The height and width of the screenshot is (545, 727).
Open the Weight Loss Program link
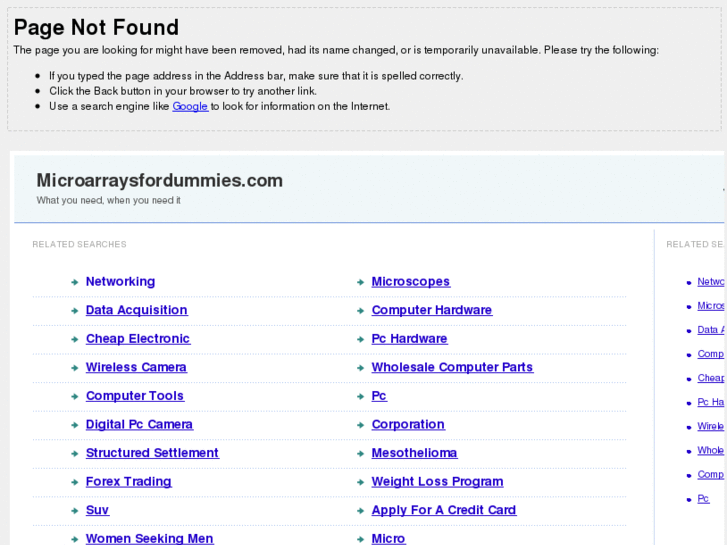click(437, 481)
